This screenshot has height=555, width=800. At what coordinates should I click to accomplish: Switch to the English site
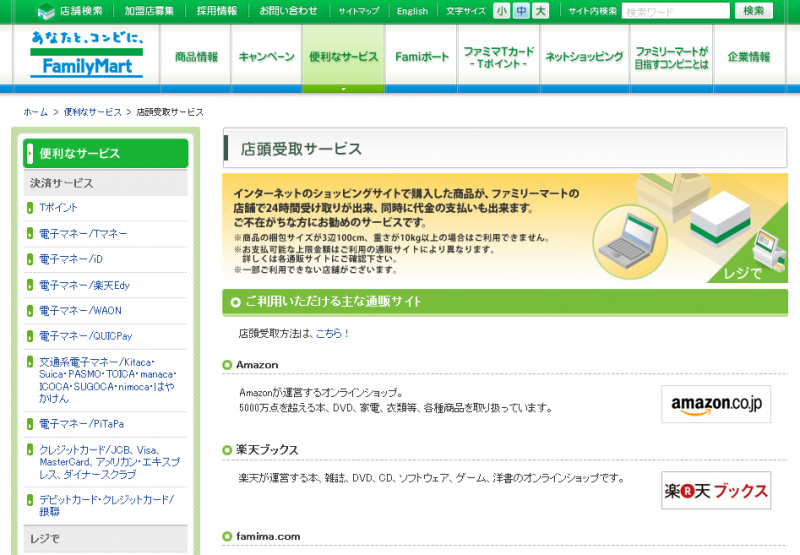pos(412,11)
